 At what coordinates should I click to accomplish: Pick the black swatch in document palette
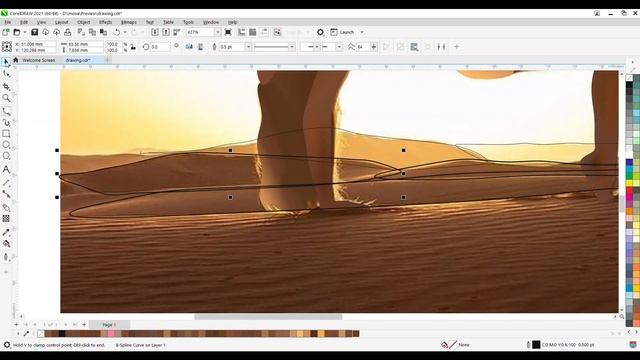coord(62,334)
